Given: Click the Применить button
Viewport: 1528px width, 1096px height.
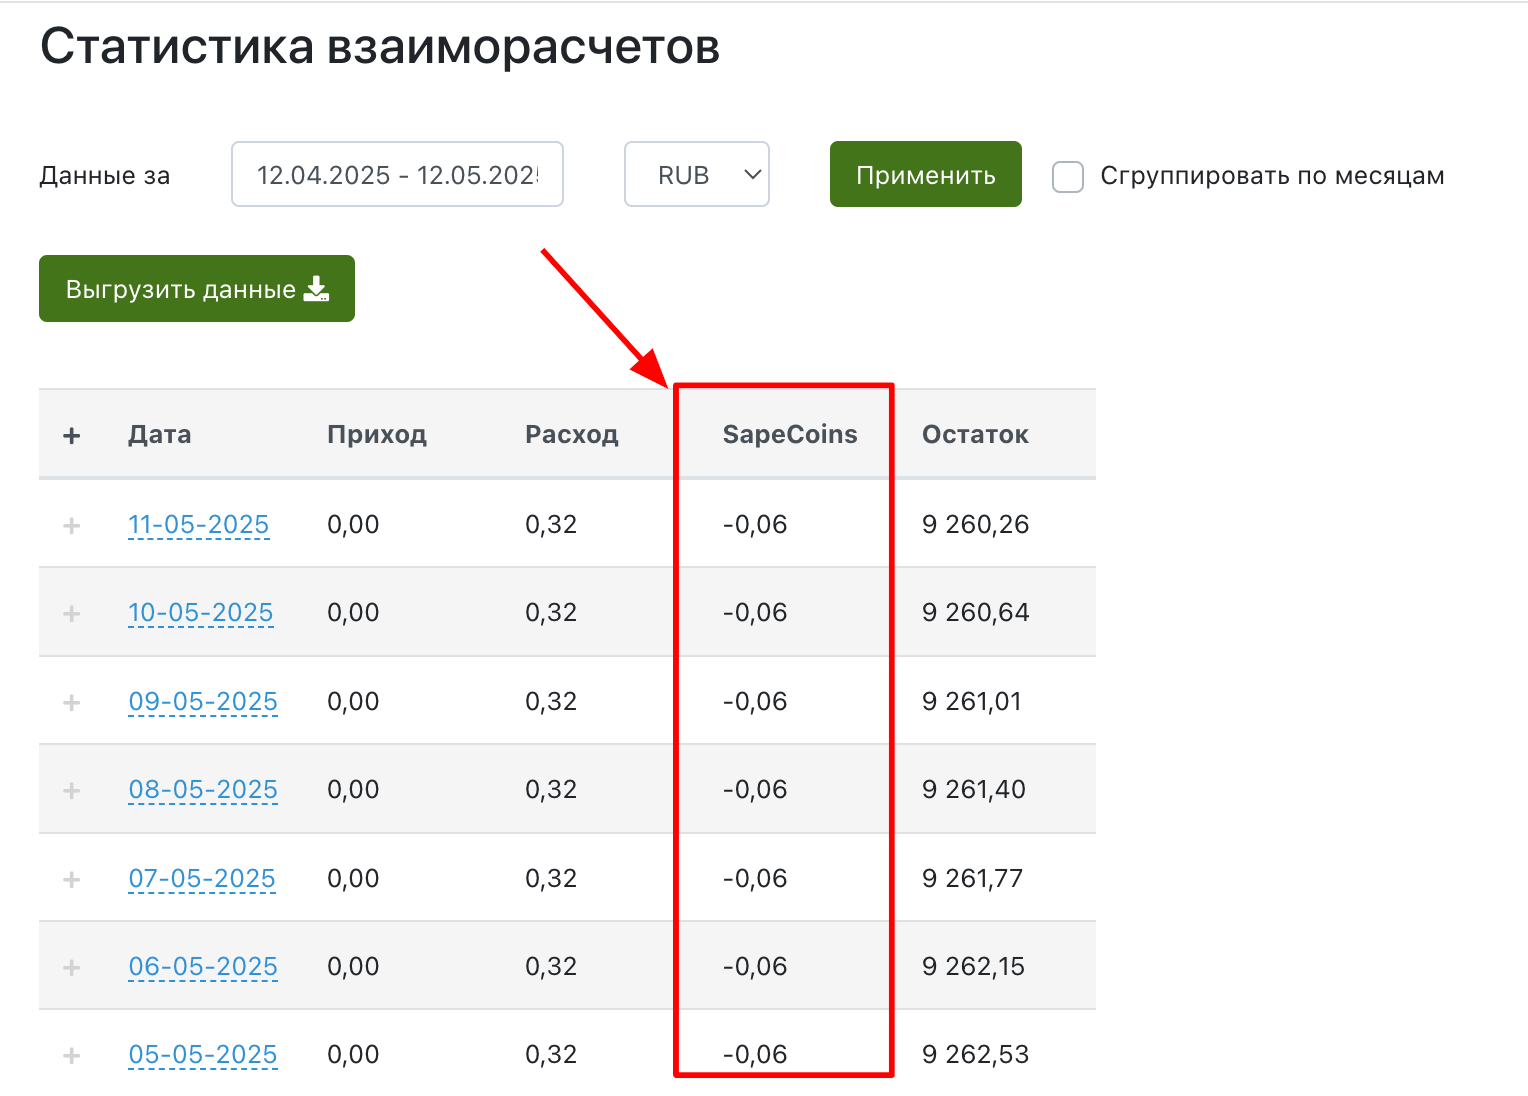Looking at the screenshot, I should pyautogui.click(x=925, y=174).
